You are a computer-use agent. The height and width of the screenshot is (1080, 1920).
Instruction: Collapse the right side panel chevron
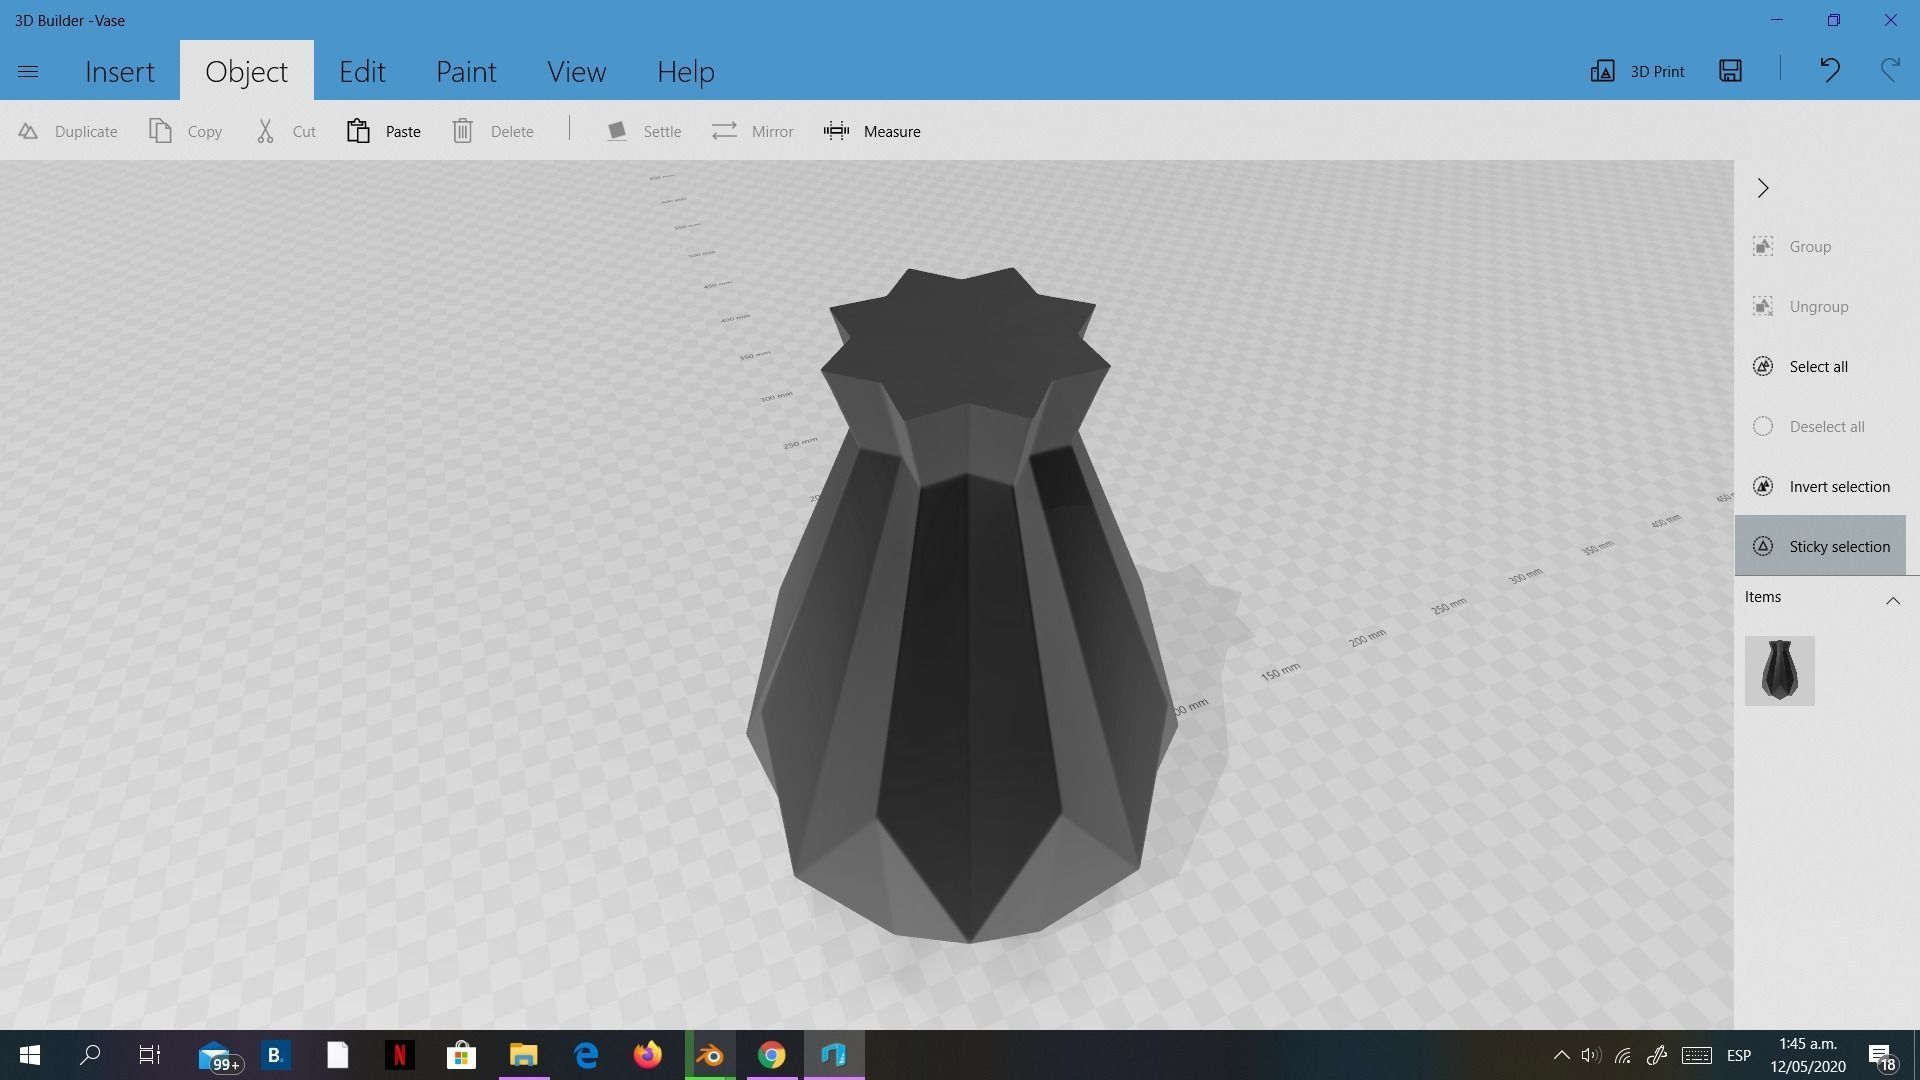pos(1763,188)
